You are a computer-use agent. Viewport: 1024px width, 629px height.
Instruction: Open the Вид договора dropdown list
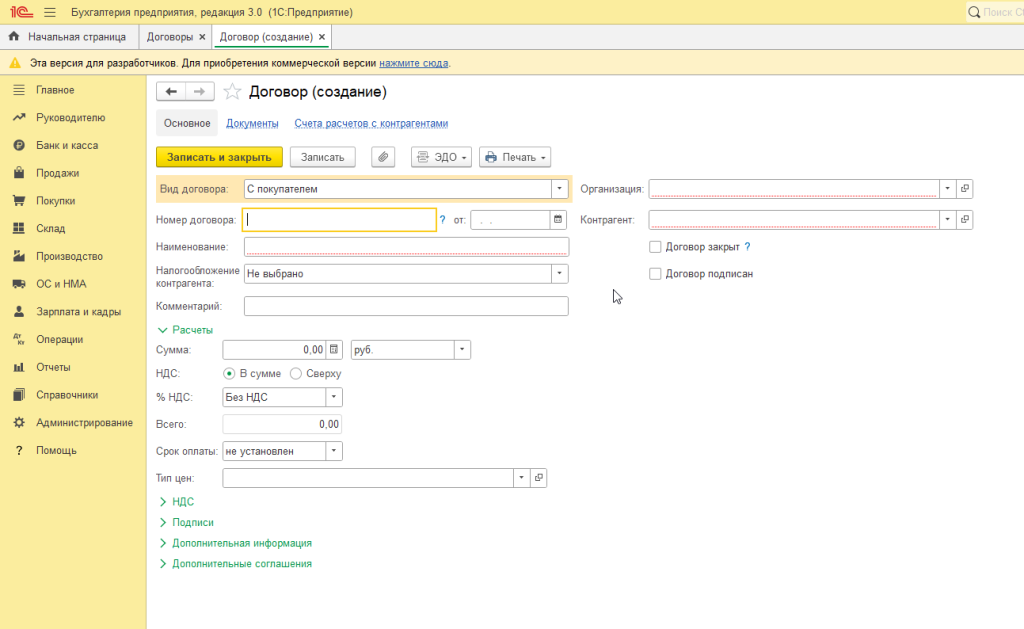coord(559,188)
